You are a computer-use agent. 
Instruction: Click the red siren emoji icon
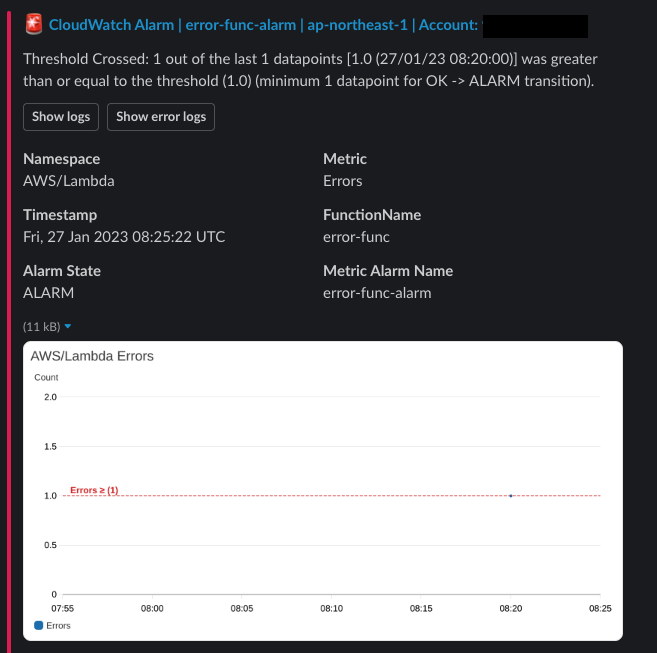34,24
